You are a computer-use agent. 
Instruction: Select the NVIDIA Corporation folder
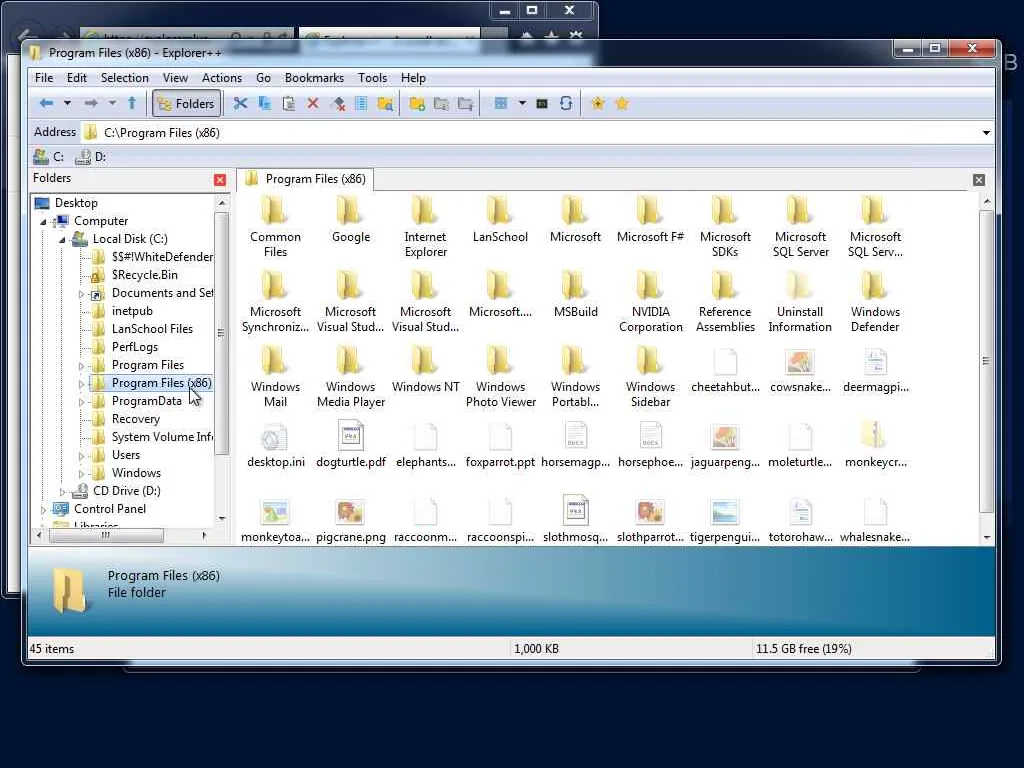pyautogui.click(x=650, y=303)
